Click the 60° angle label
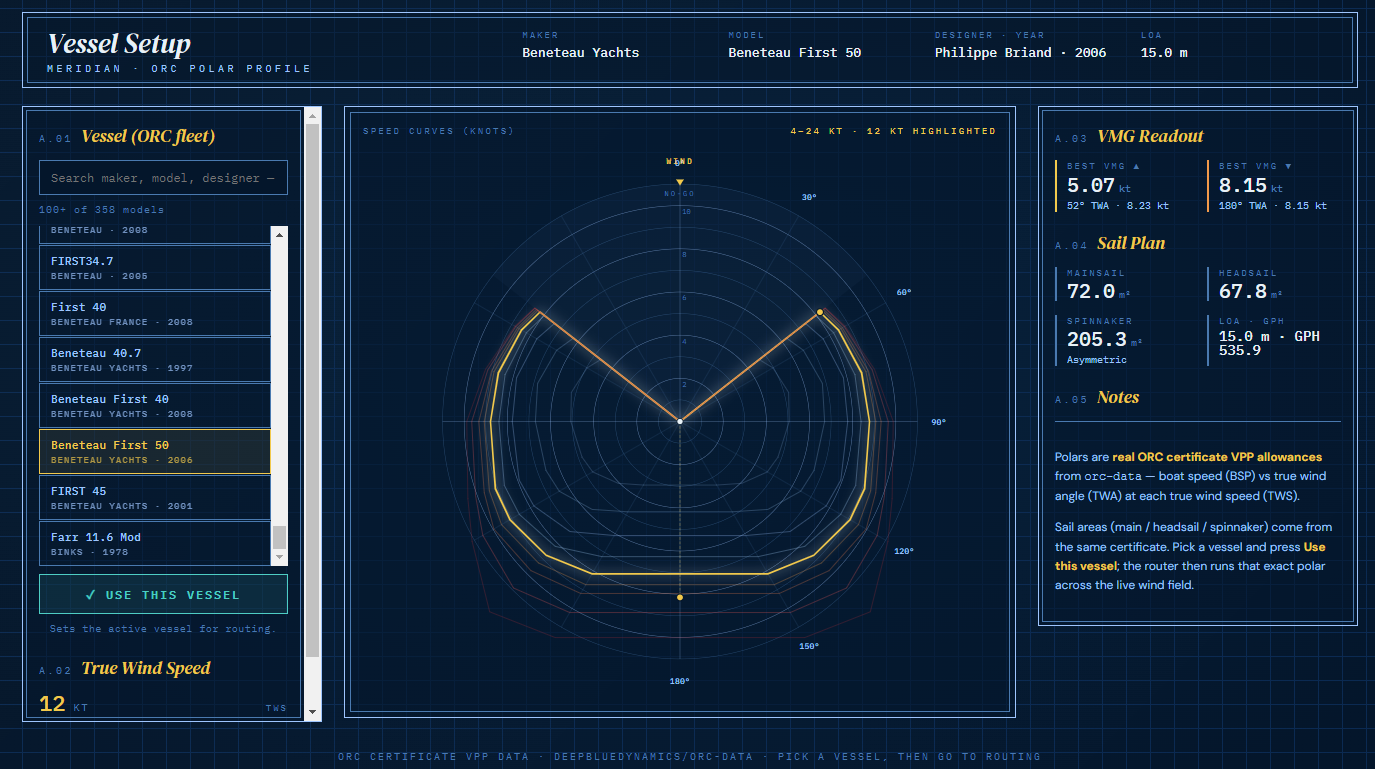Image resolution: width=1375 pixels, height=769 pixels. tap(904, 292)
